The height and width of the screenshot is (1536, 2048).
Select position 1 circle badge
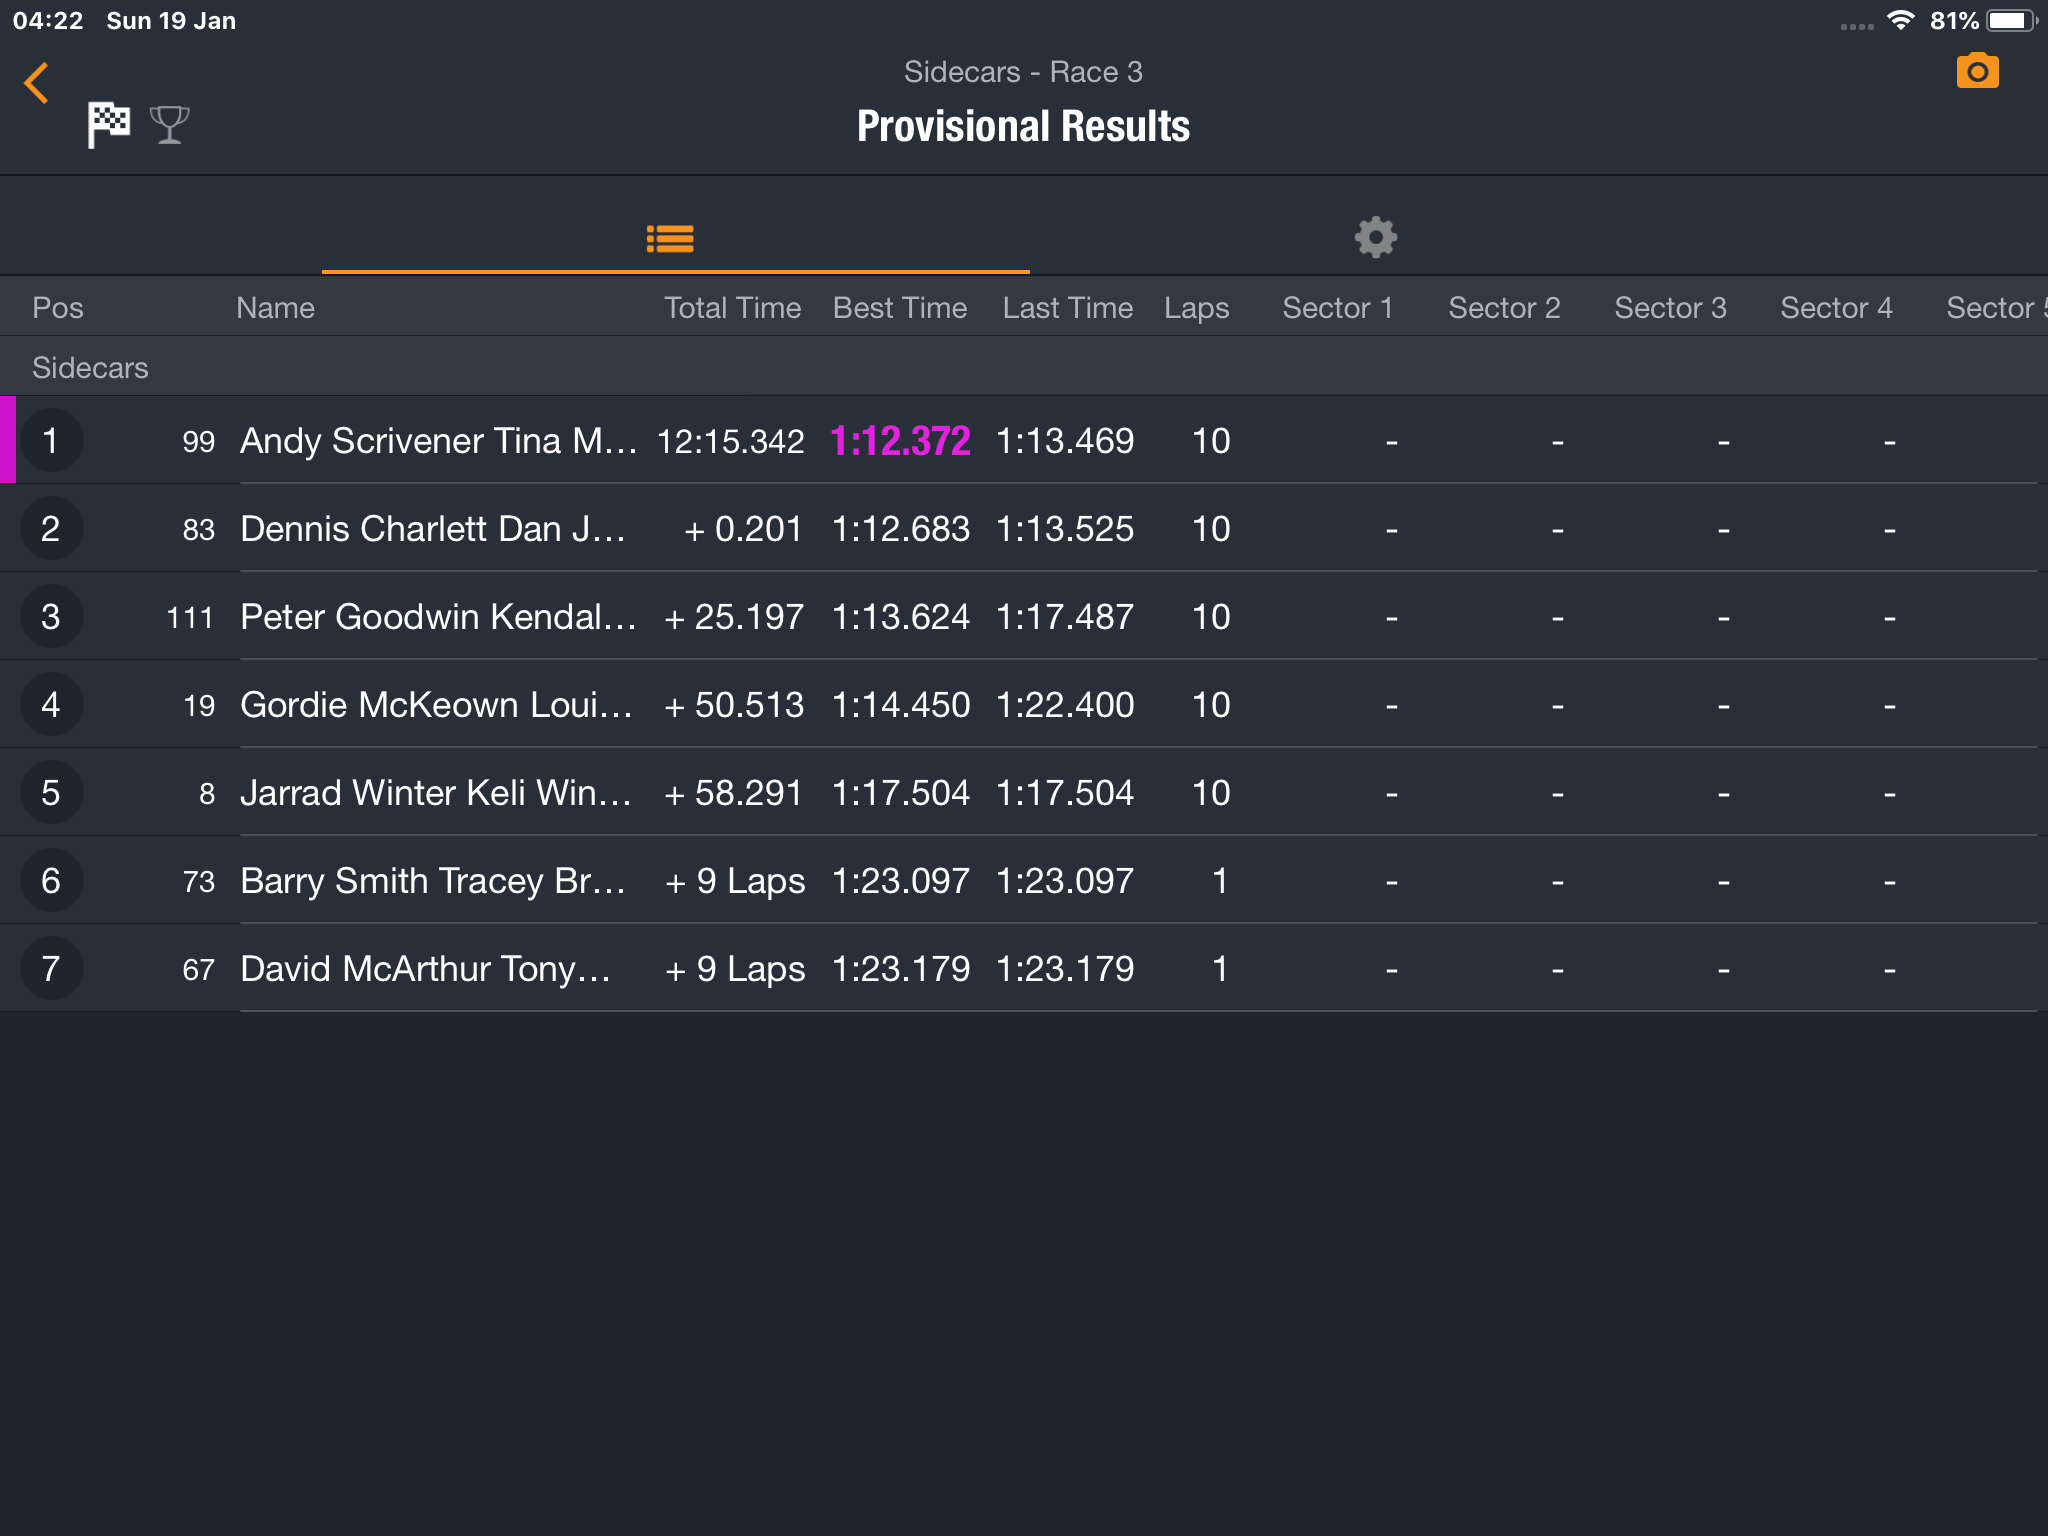click(51, 441)
